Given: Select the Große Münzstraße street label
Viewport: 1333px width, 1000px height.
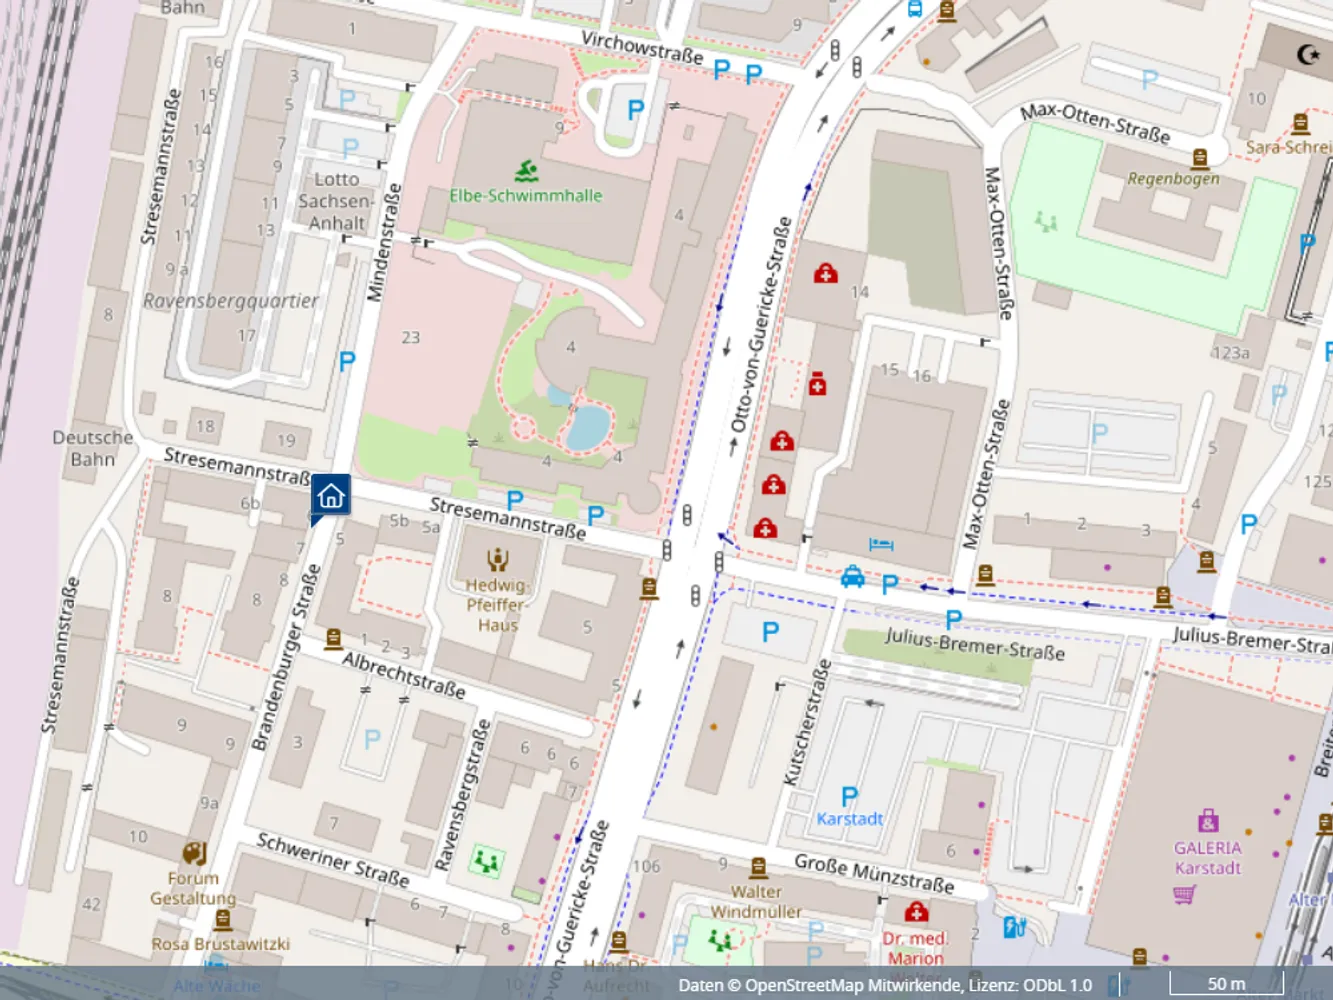Looking at the screenshot, I should [874, 872].
